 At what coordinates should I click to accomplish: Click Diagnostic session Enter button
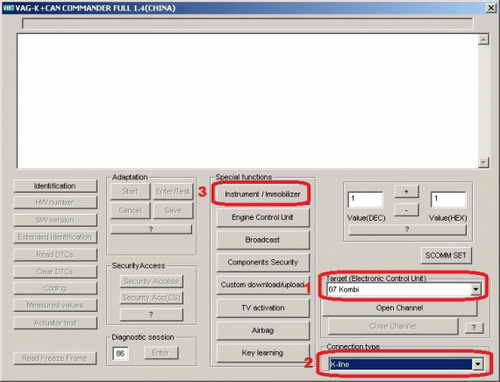click(161, 353)
